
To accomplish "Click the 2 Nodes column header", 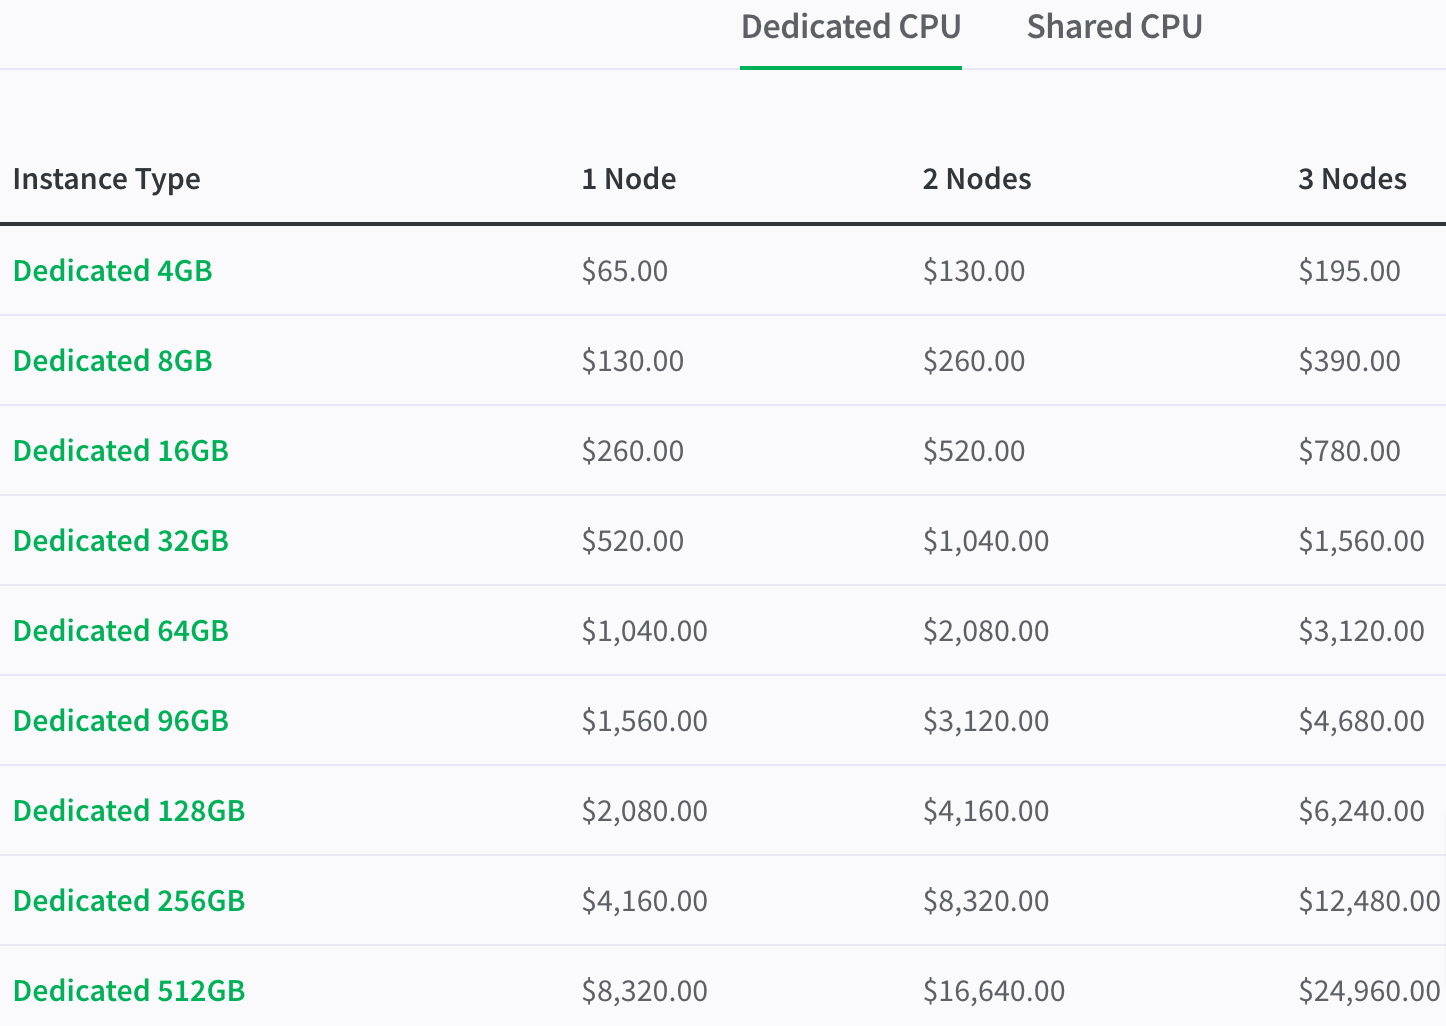I will (976, 179).
